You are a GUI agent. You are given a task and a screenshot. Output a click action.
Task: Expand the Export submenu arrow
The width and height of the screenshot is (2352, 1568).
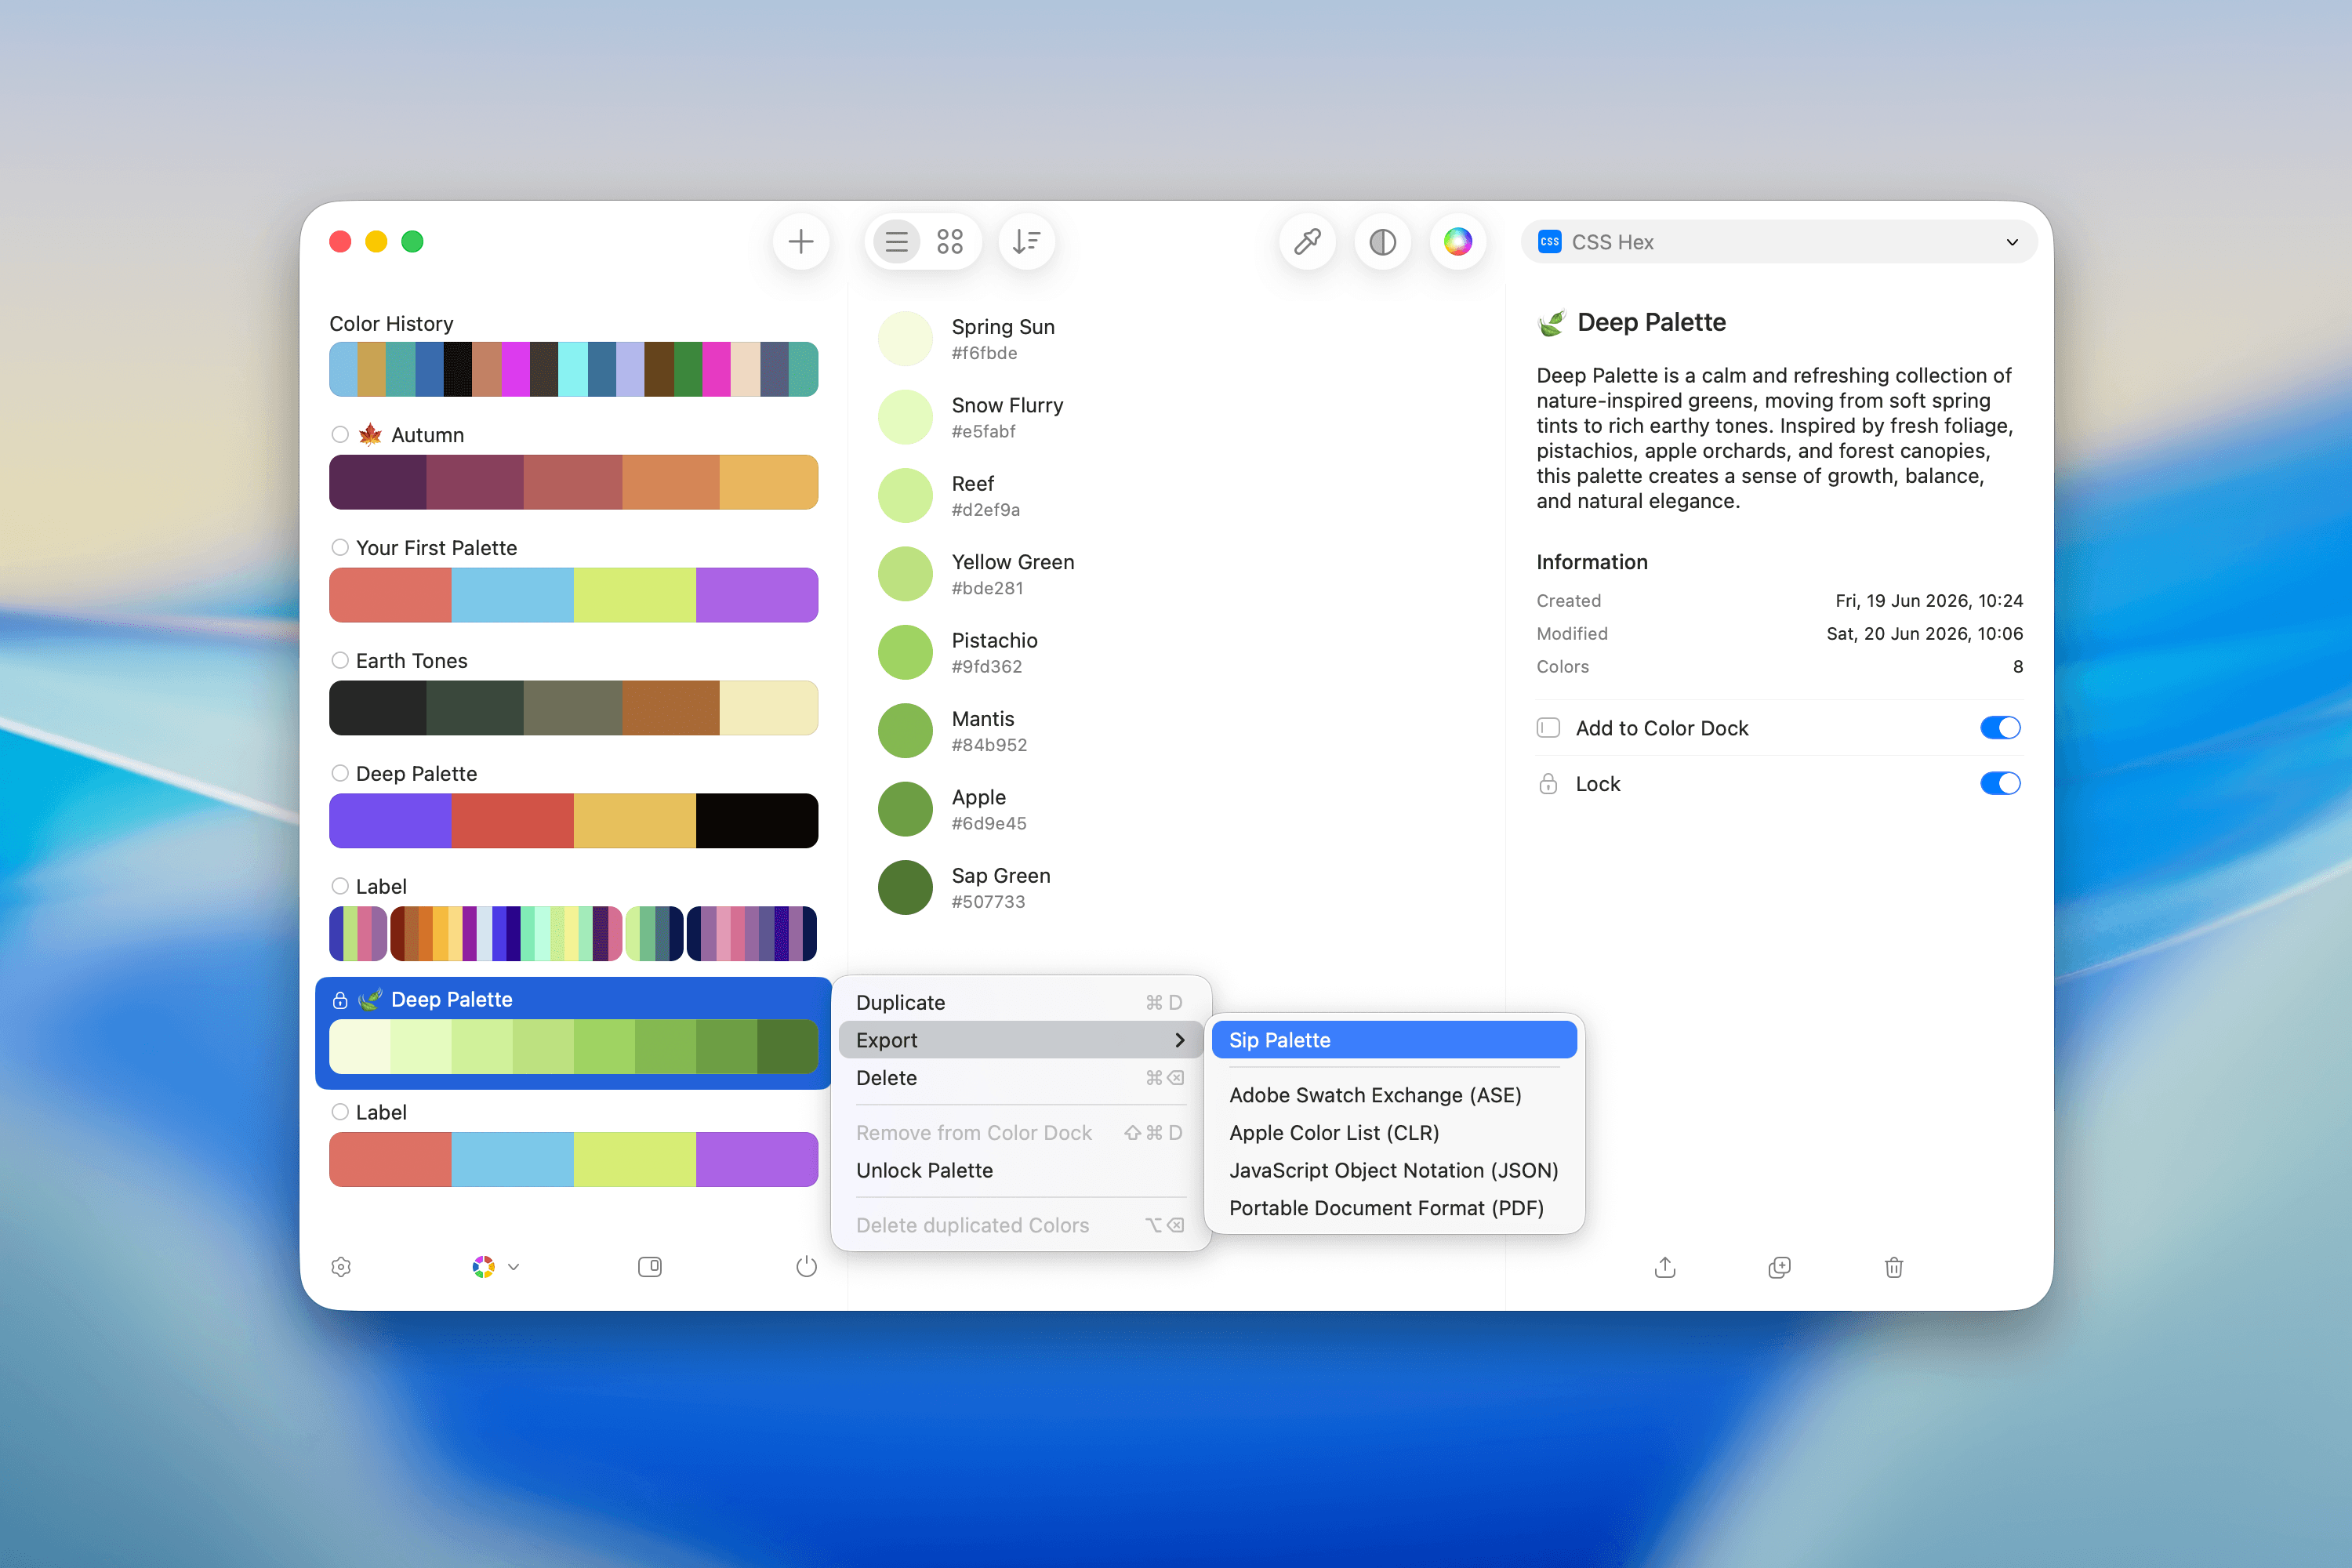point(1180,1040)
